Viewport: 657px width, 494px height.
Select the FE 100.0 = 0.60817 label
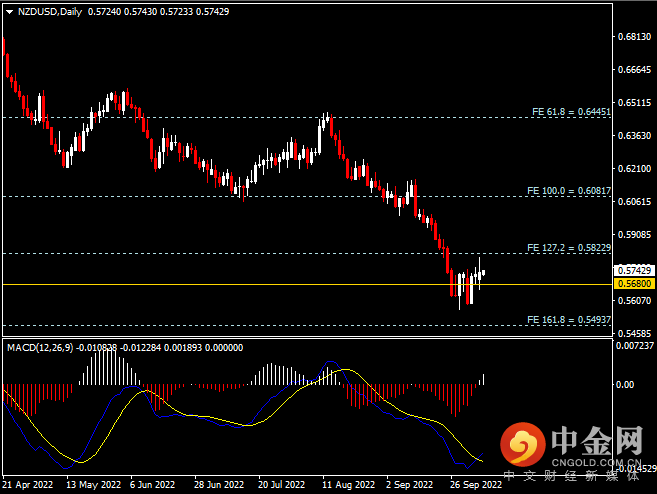(569, 191)
